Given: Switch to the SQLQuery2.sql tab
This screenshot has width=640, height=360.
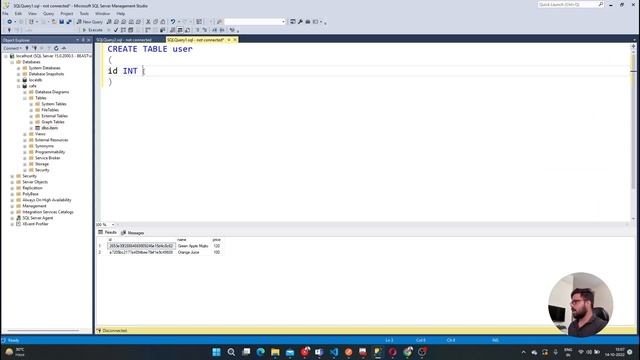Looking at the screenshot, I should (x=124, y=40).
